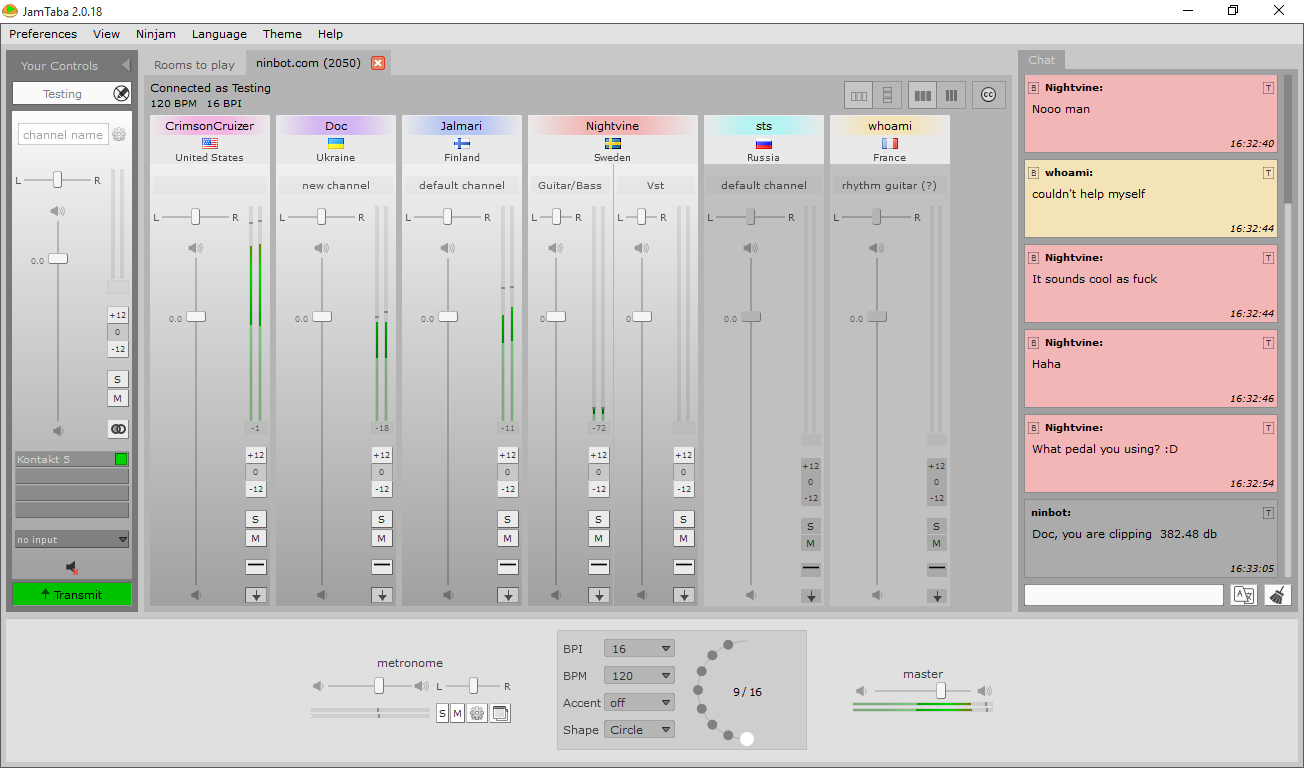This screenshot has height=768, width=1304.
Task: Toggle low cut on sts channel
Action: (810, 570)
